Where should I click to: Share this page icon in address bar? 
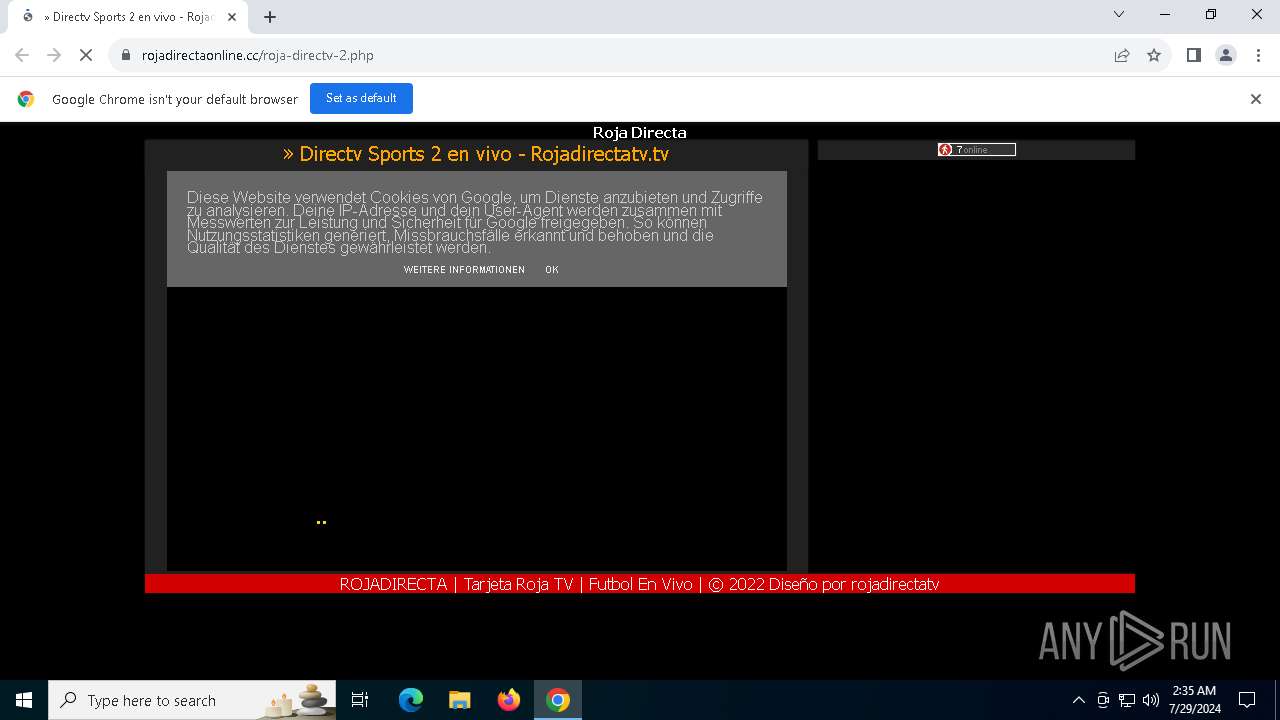click(1122, 55)
